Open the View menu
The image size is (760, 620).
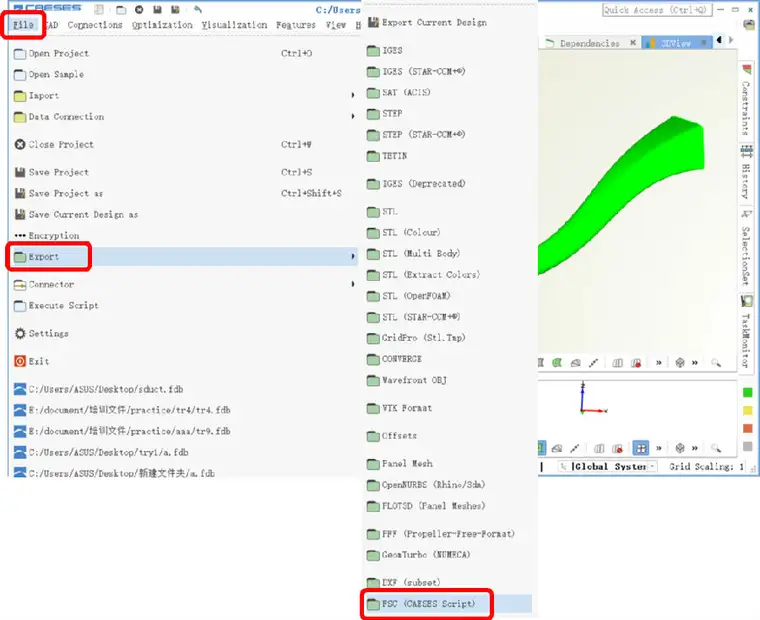point(335,25)
